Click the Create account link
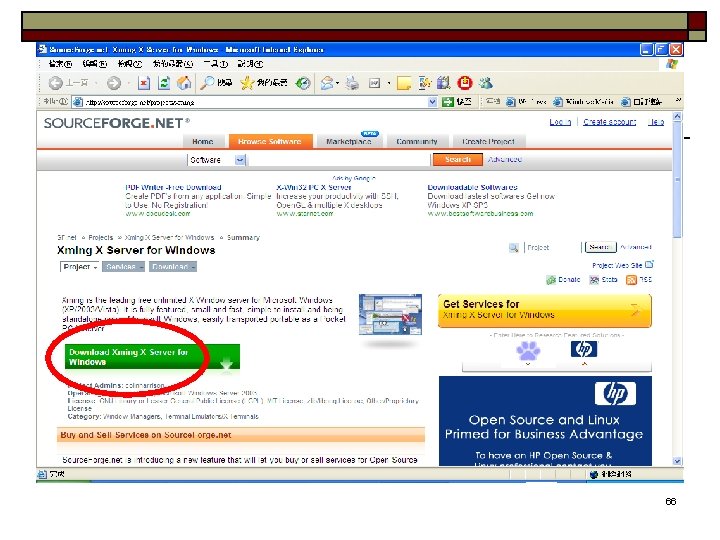The height and width of the screenshot is (540, 720). click(609, 122)
